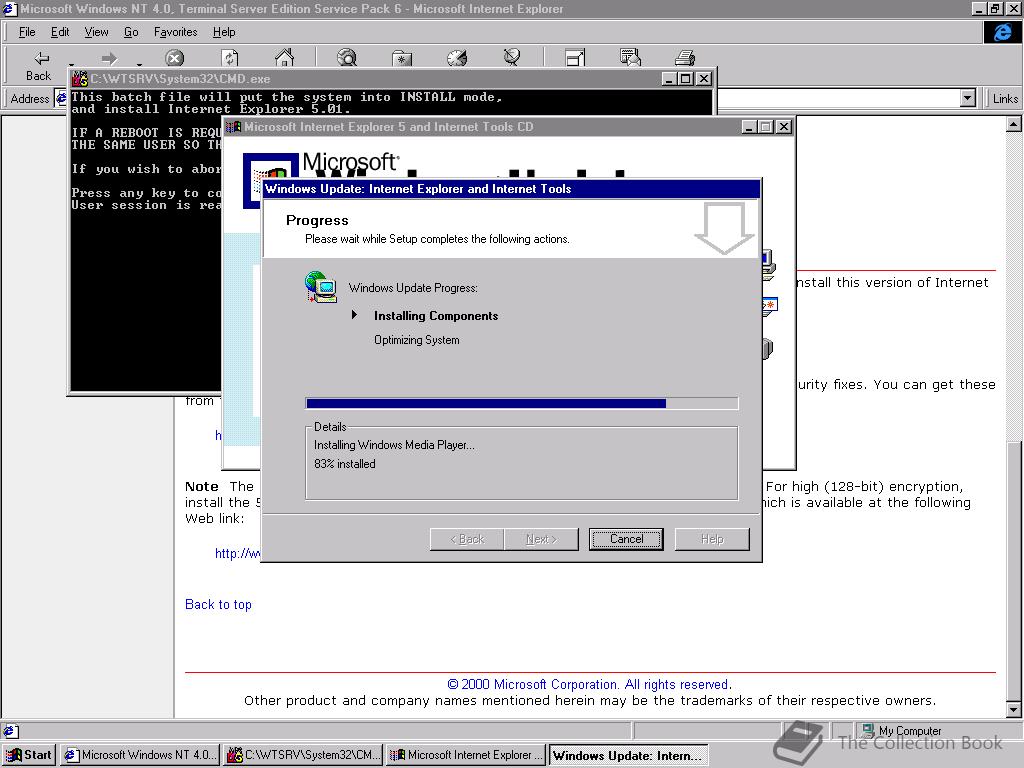Open the View menu
This screenshot has width=1024, height=768.
click(96, 32)
